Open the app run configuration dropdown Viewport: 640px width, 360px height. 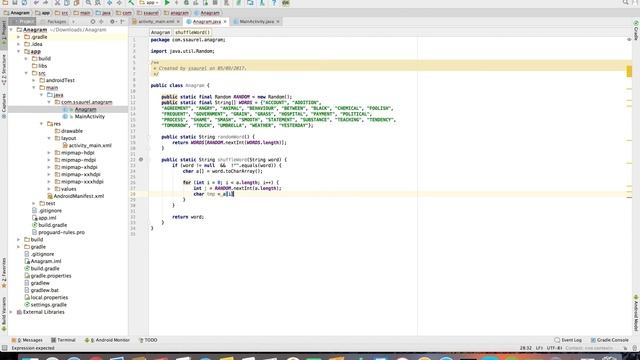click(149, 2)
